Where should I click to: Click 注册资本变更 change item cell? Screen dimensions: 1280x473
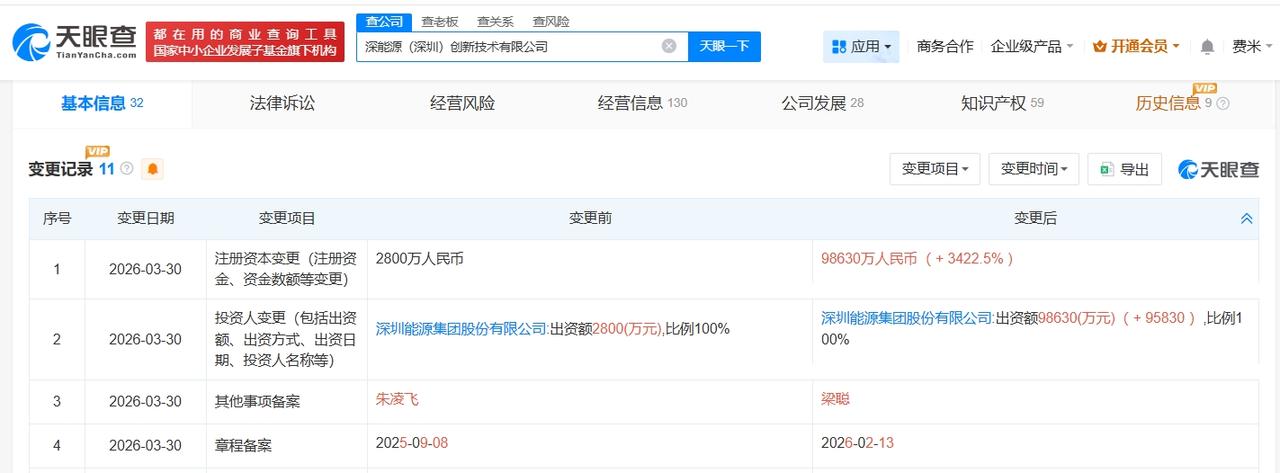pos(286,268)
